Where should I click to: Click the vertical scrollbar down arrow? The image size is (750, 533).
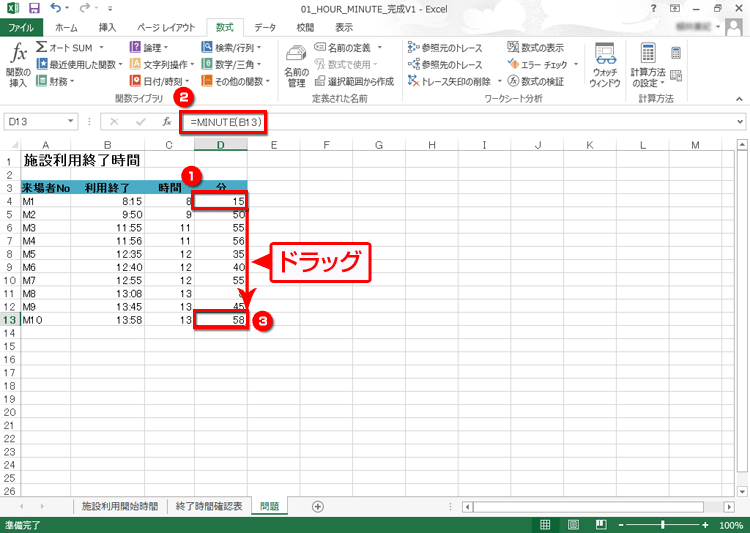click(742, 491)
